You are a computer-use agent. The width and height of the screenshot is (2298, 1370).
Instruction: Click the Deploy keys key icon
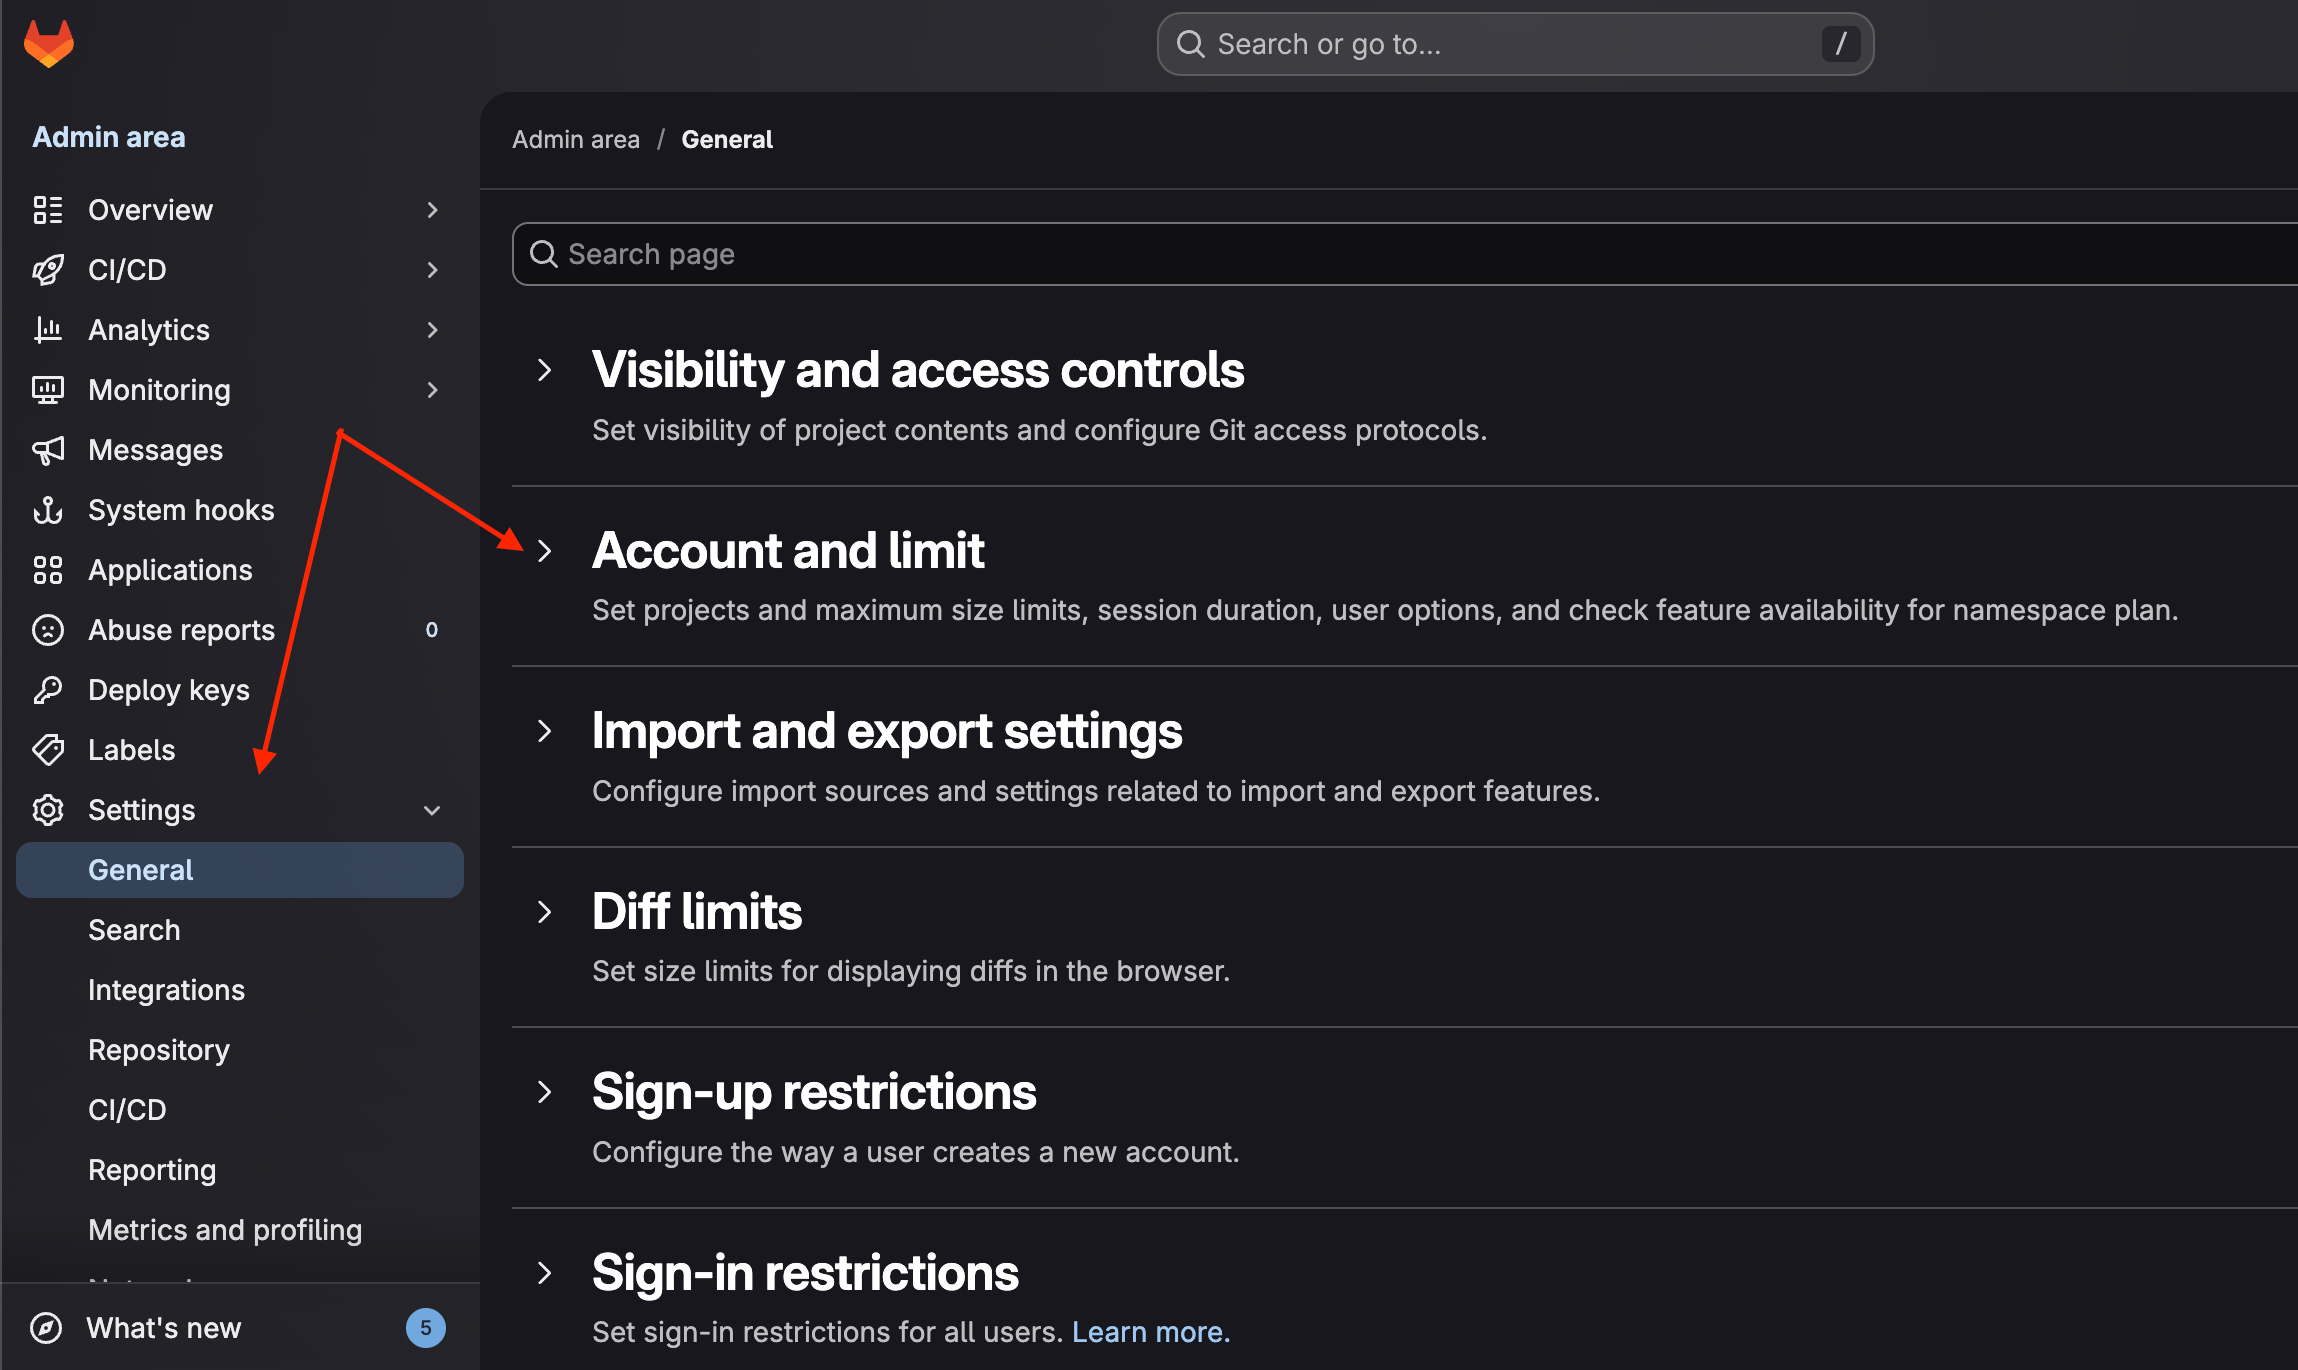click(x=48, y=690)
